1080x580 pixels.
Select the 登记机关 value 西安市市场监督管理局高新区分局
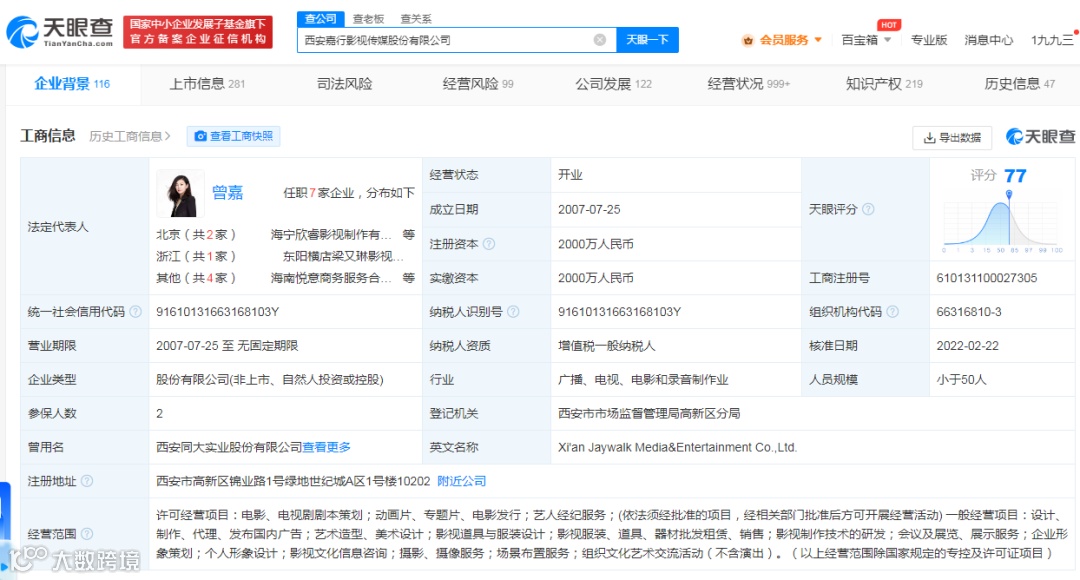click(x=649, y=413)
